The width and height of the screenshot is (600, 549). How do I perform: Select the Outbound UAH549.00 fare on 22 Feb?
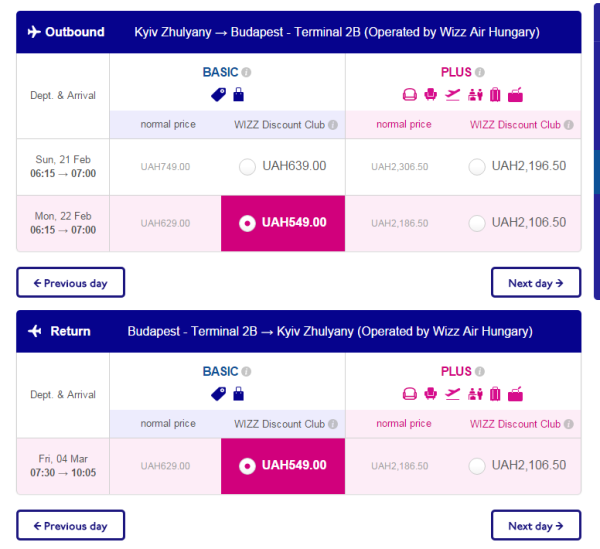point(247,223)
